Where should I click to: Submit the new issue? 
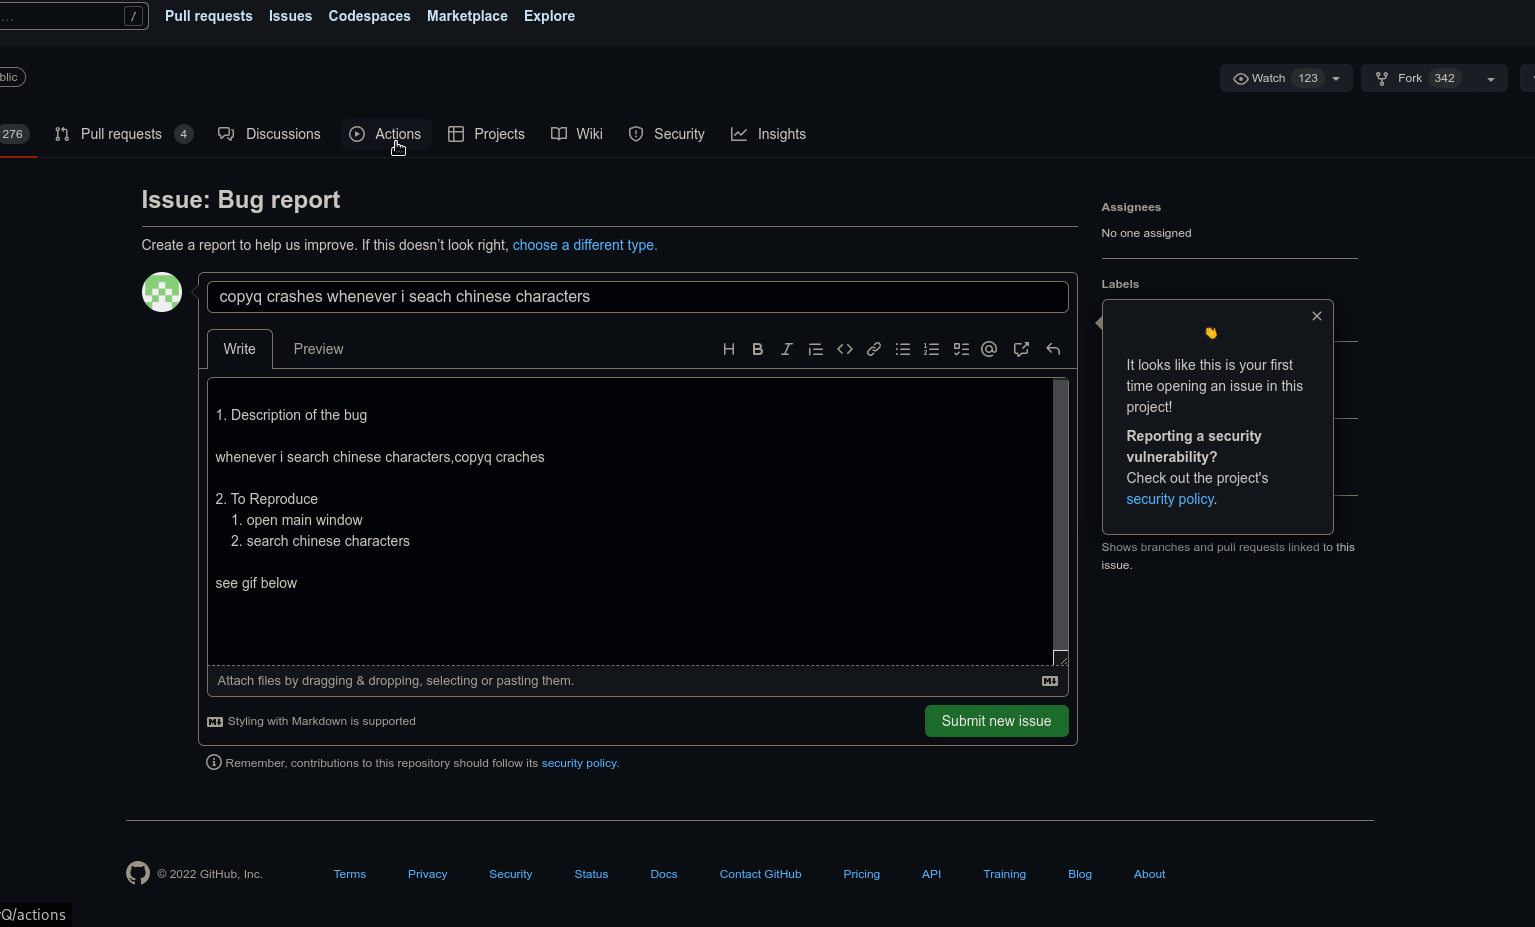click(x=996, y=721)
